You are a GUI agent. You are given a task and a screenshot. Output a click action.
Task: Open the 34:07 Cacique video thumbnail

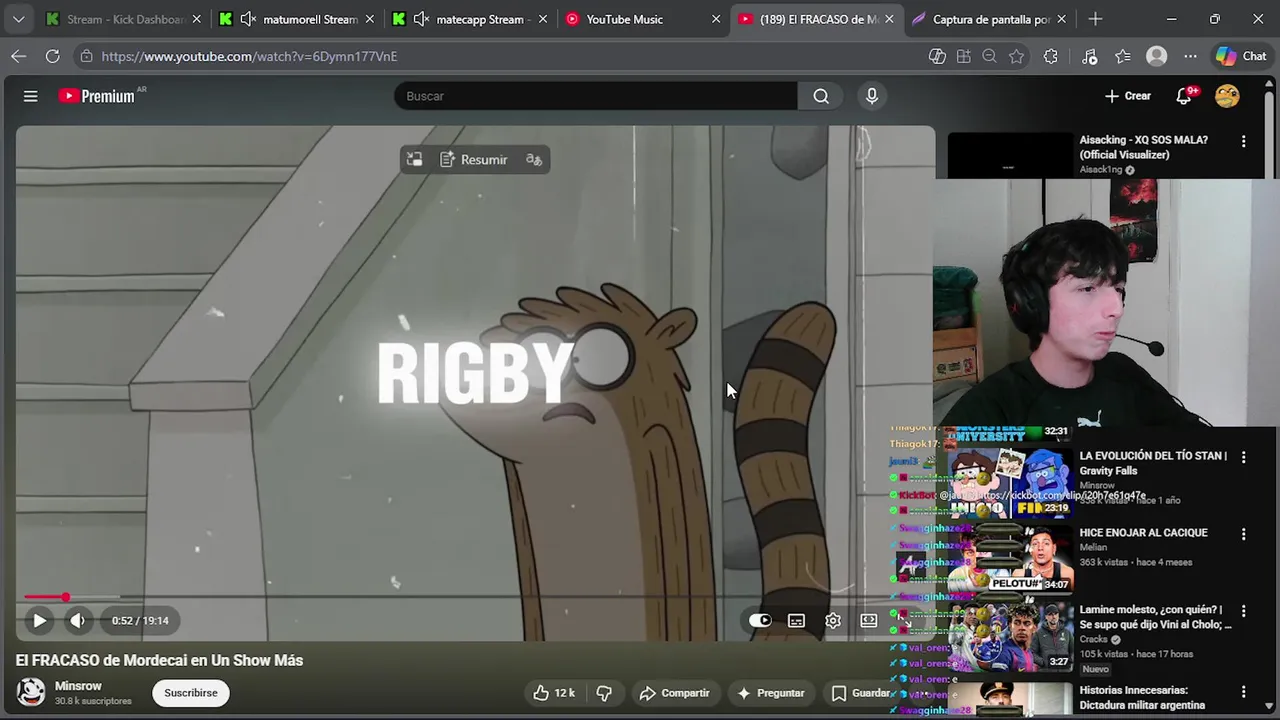(1010, 560)
